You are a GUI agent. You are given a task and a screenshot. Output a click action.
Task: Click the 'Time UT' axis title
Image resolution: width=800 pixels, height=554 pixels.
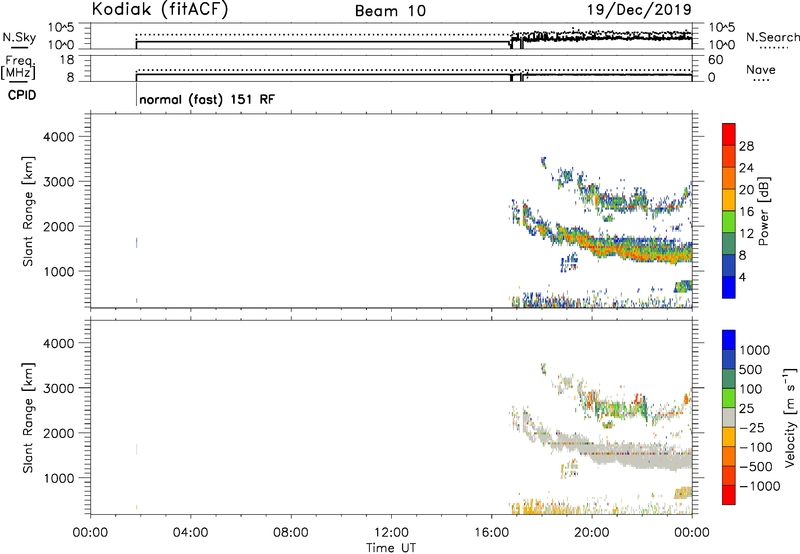click(x=391, y=548)
